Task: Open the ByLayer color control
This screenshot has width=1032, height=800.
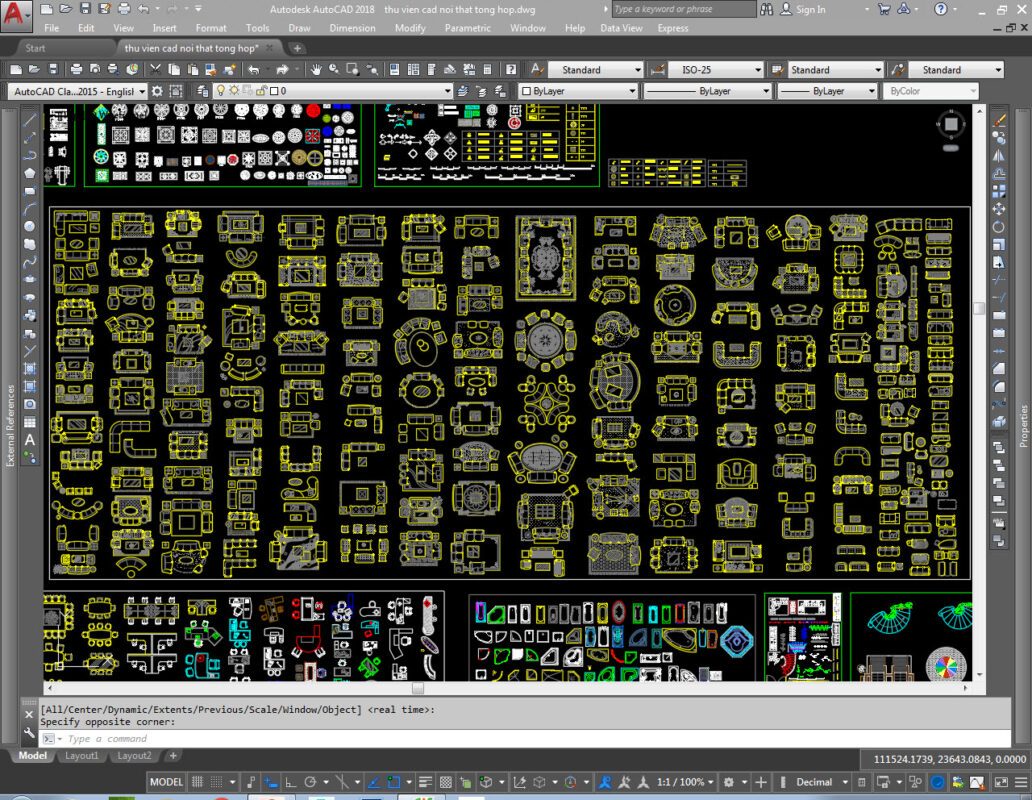Action: (574, 91)
